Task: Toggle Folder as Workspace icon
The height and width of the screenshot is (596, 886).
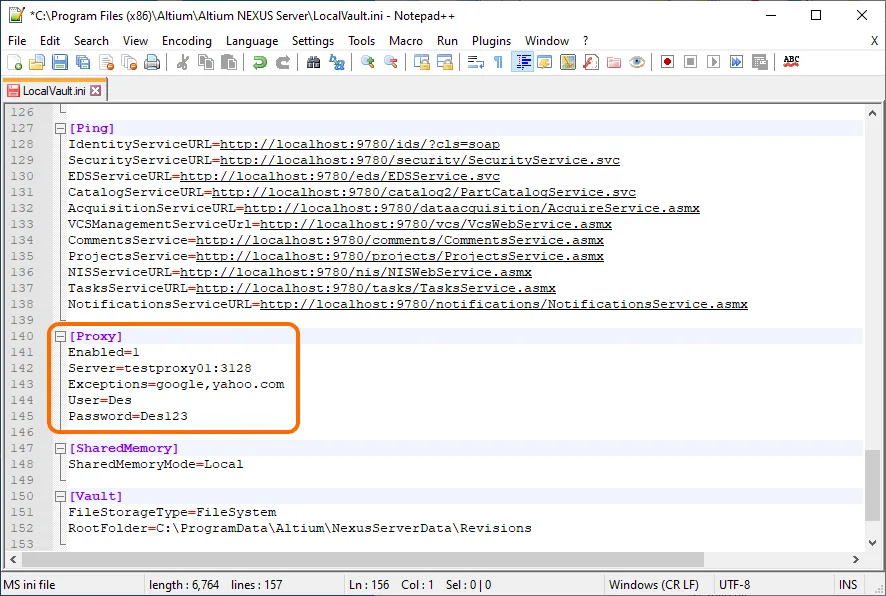Action: click(x=614, y=62)
